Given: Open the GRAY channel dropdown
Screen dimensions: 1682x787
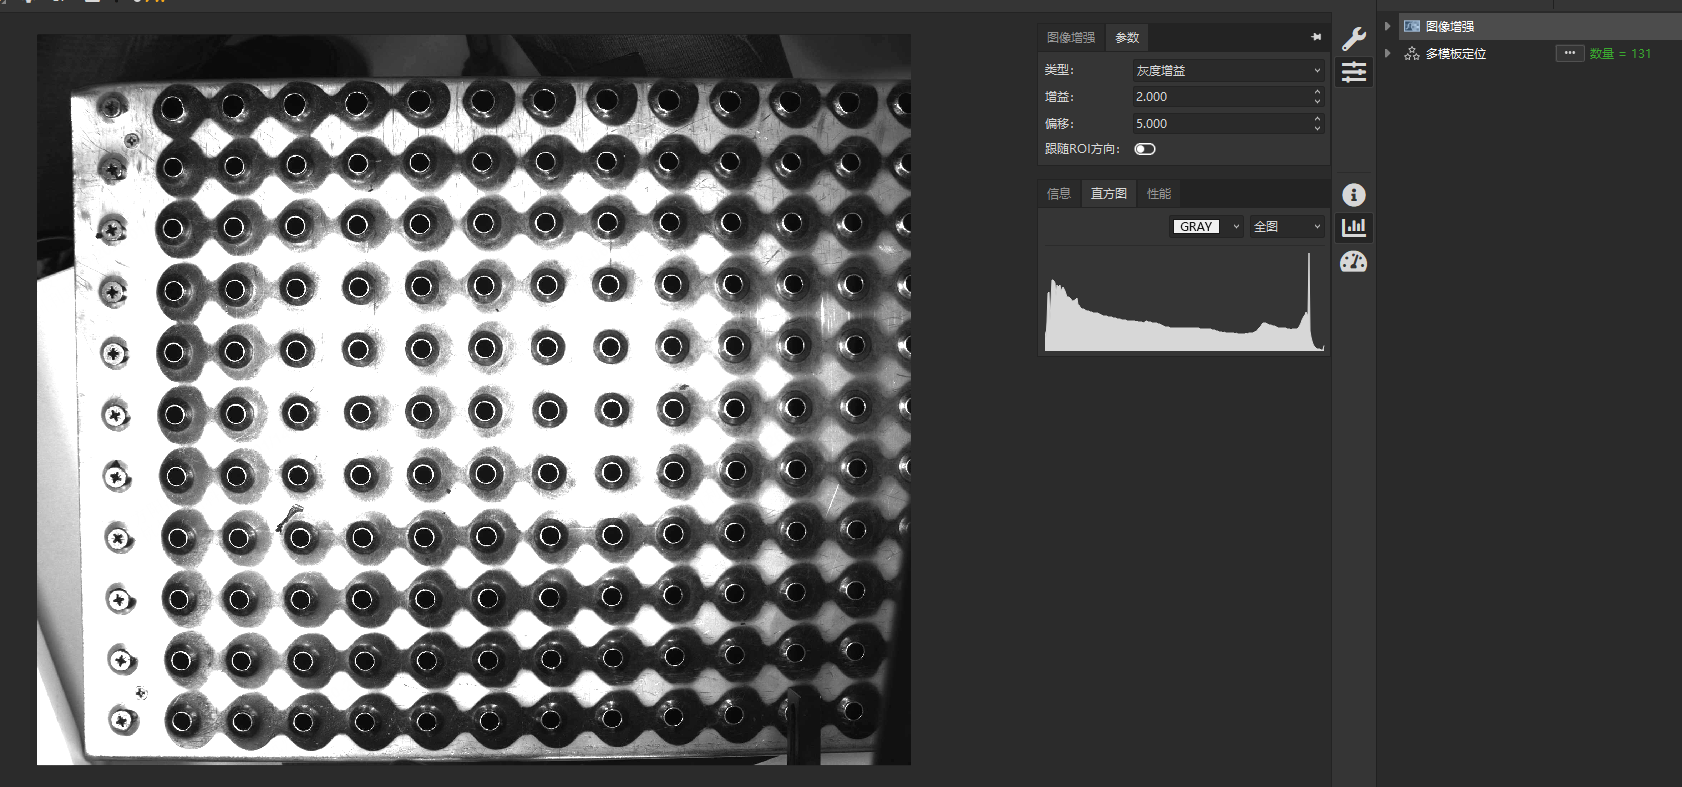Looking at the screenshot, I should [1206, 227].
